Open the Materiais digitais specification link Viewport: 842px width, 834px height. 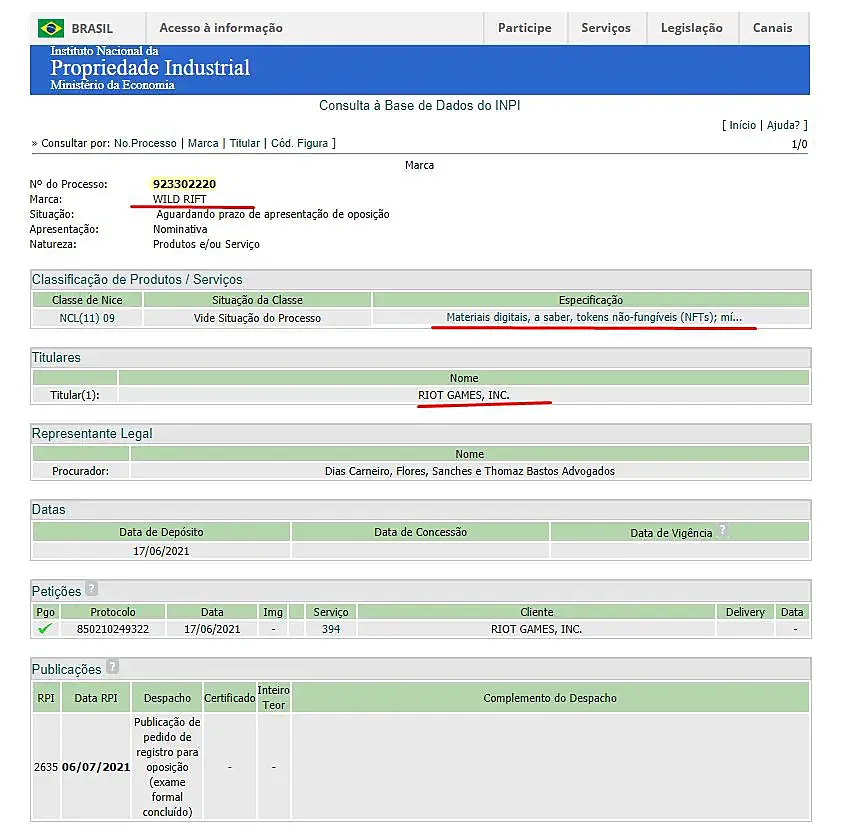pyautogui.click(x=594, y=317)
